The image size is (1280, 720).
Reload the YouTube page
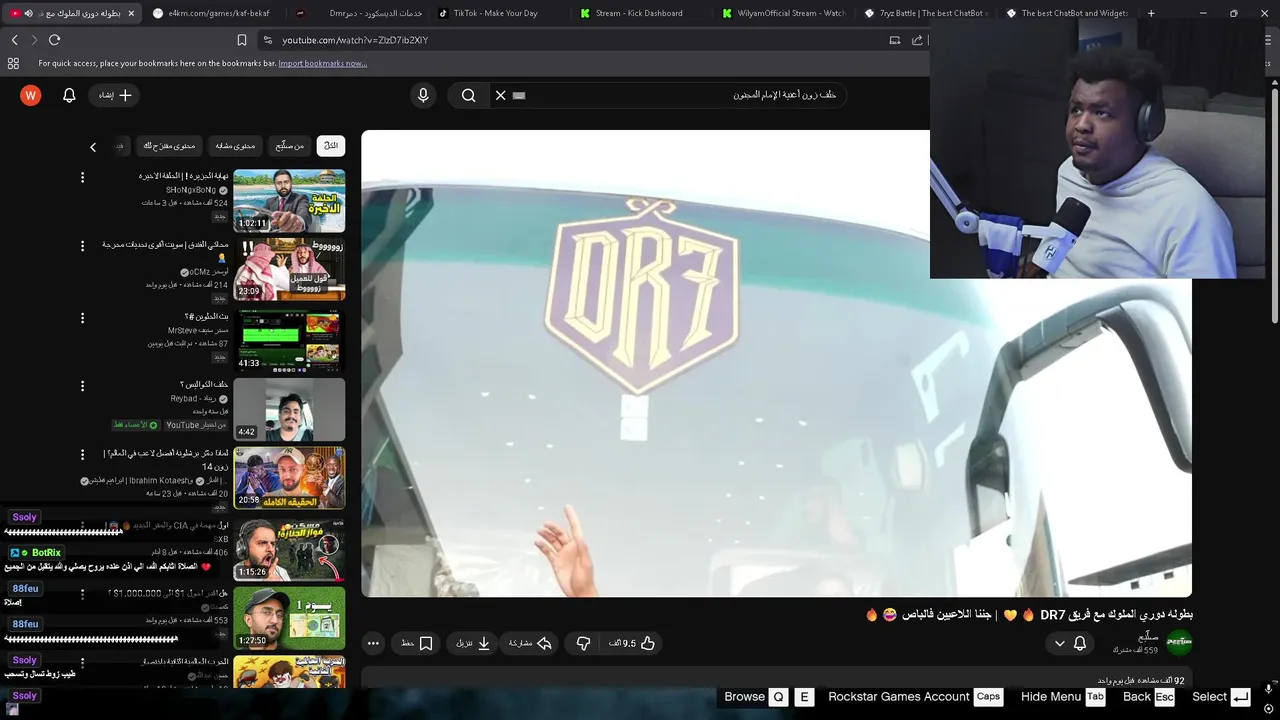point(54,40)
